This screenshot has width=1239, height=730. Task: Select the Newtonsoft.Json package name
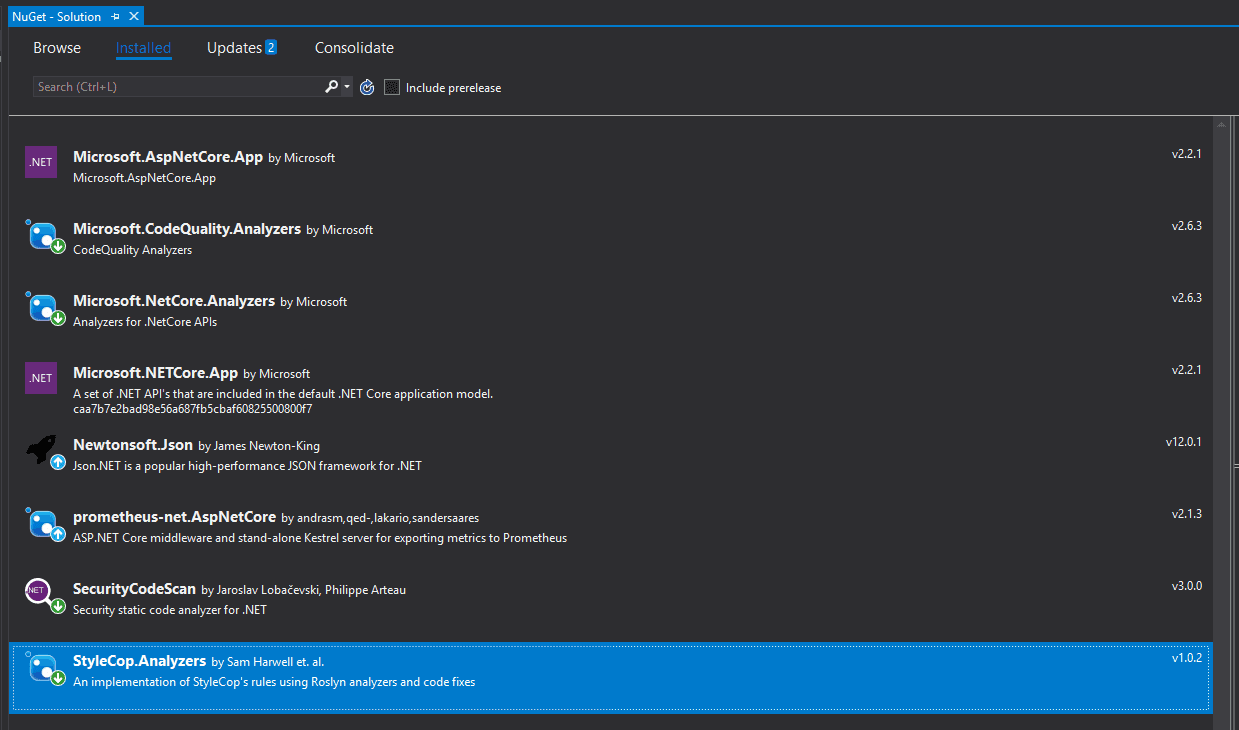133,445
